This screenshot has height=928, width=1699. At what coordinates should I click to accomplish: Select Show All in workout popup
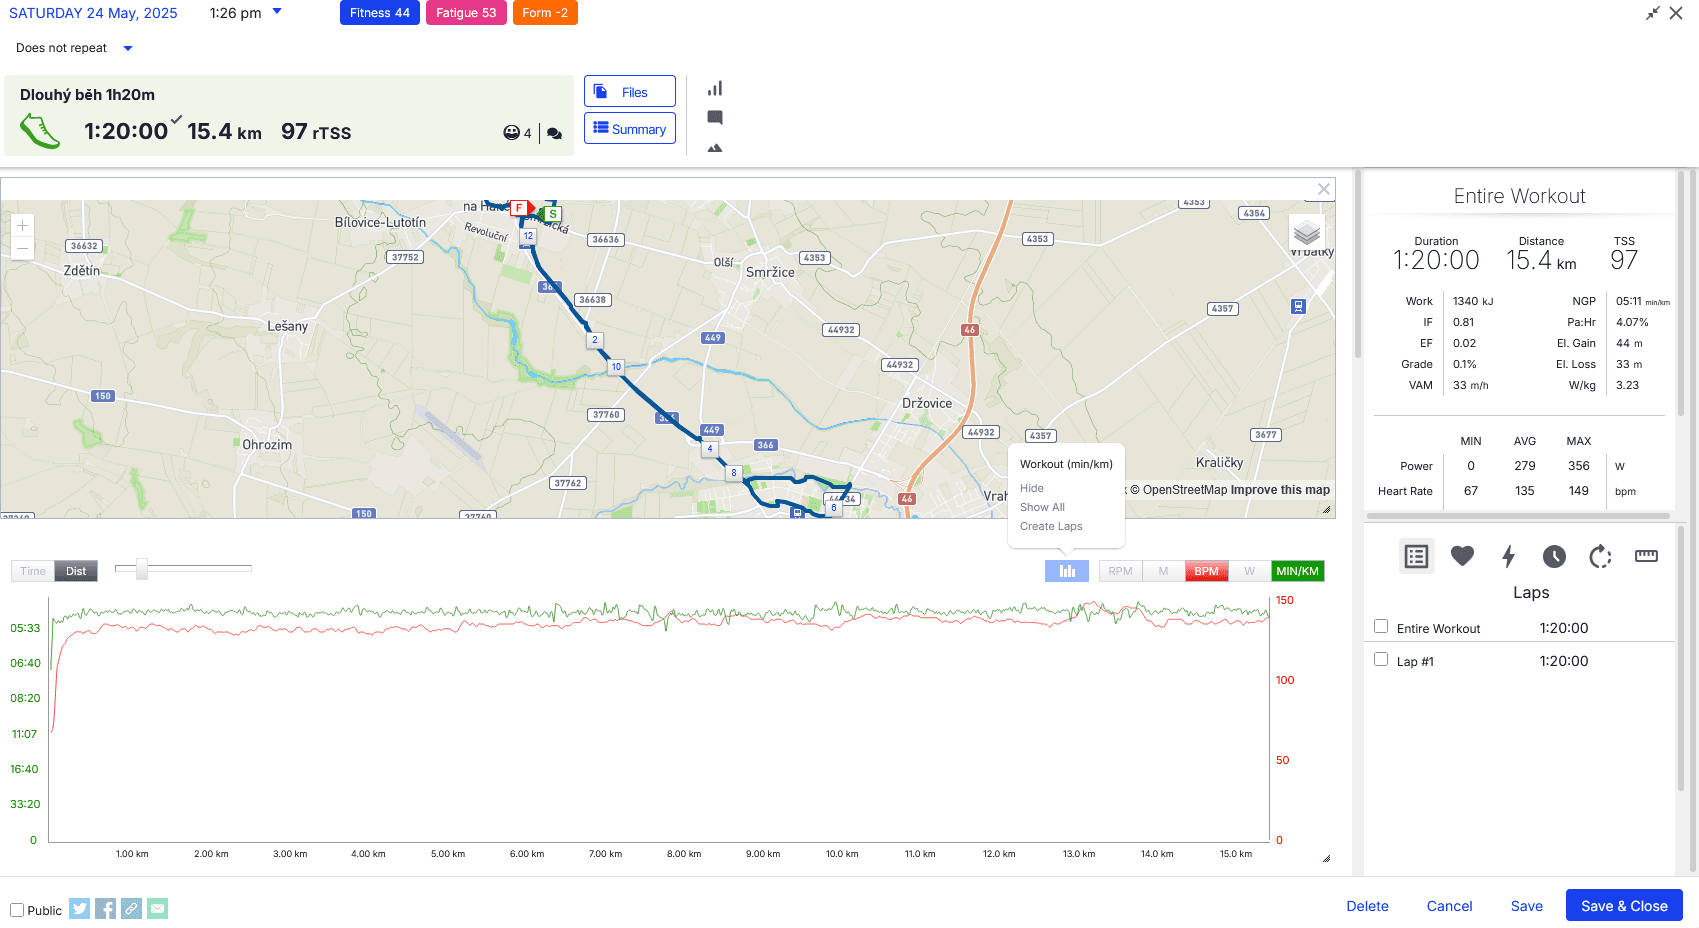pyautogui.click(x=1042, y=507)
